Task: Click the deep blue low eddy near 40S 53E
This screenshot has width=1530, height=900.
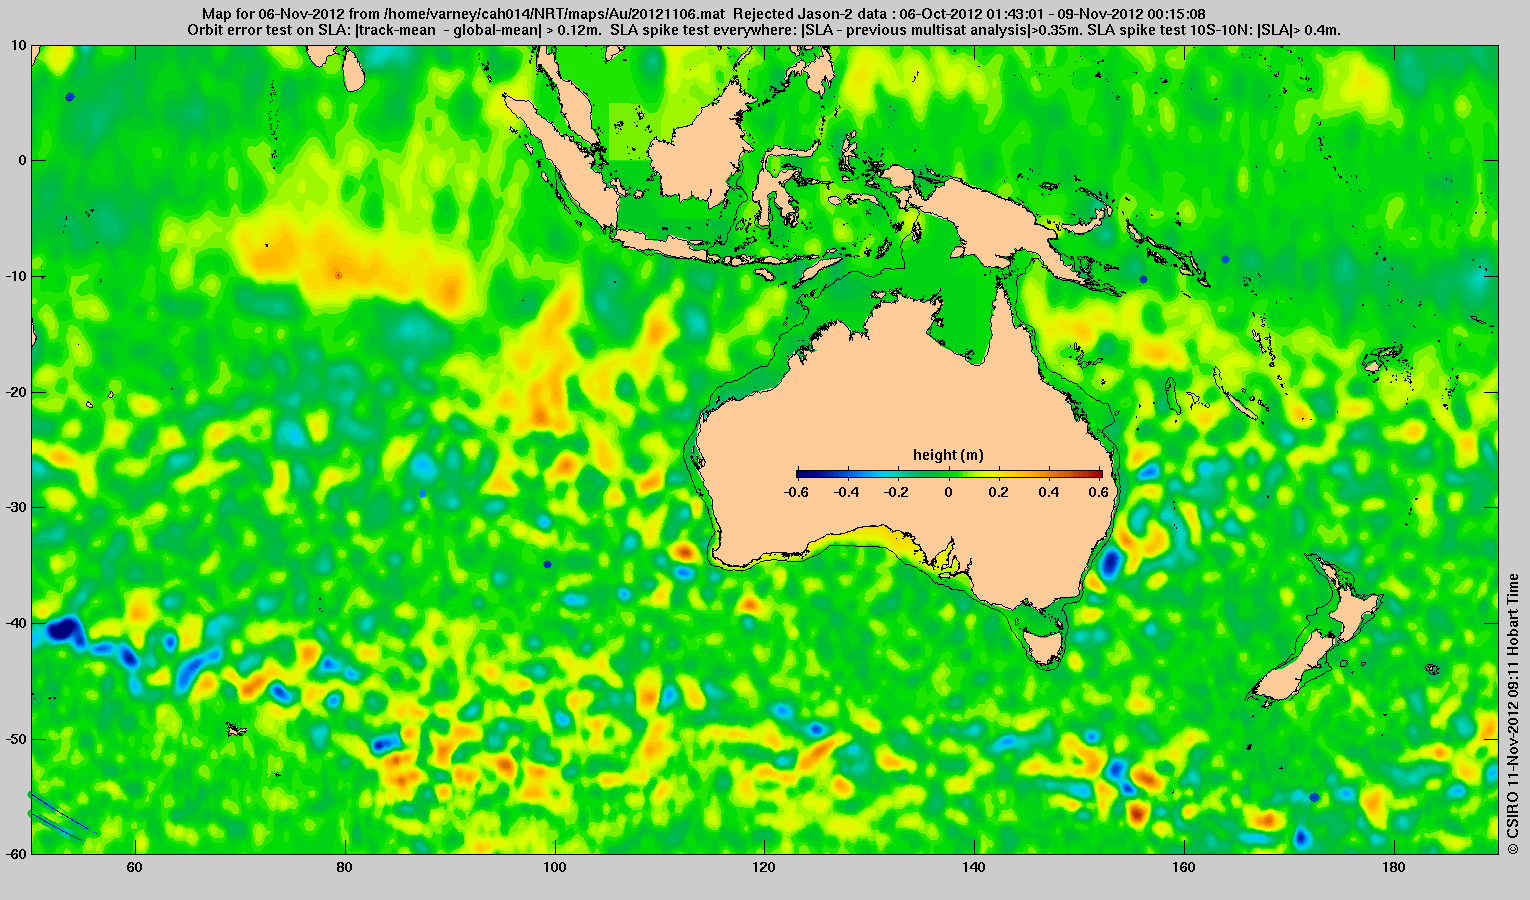Action: (x=62, y=630)
